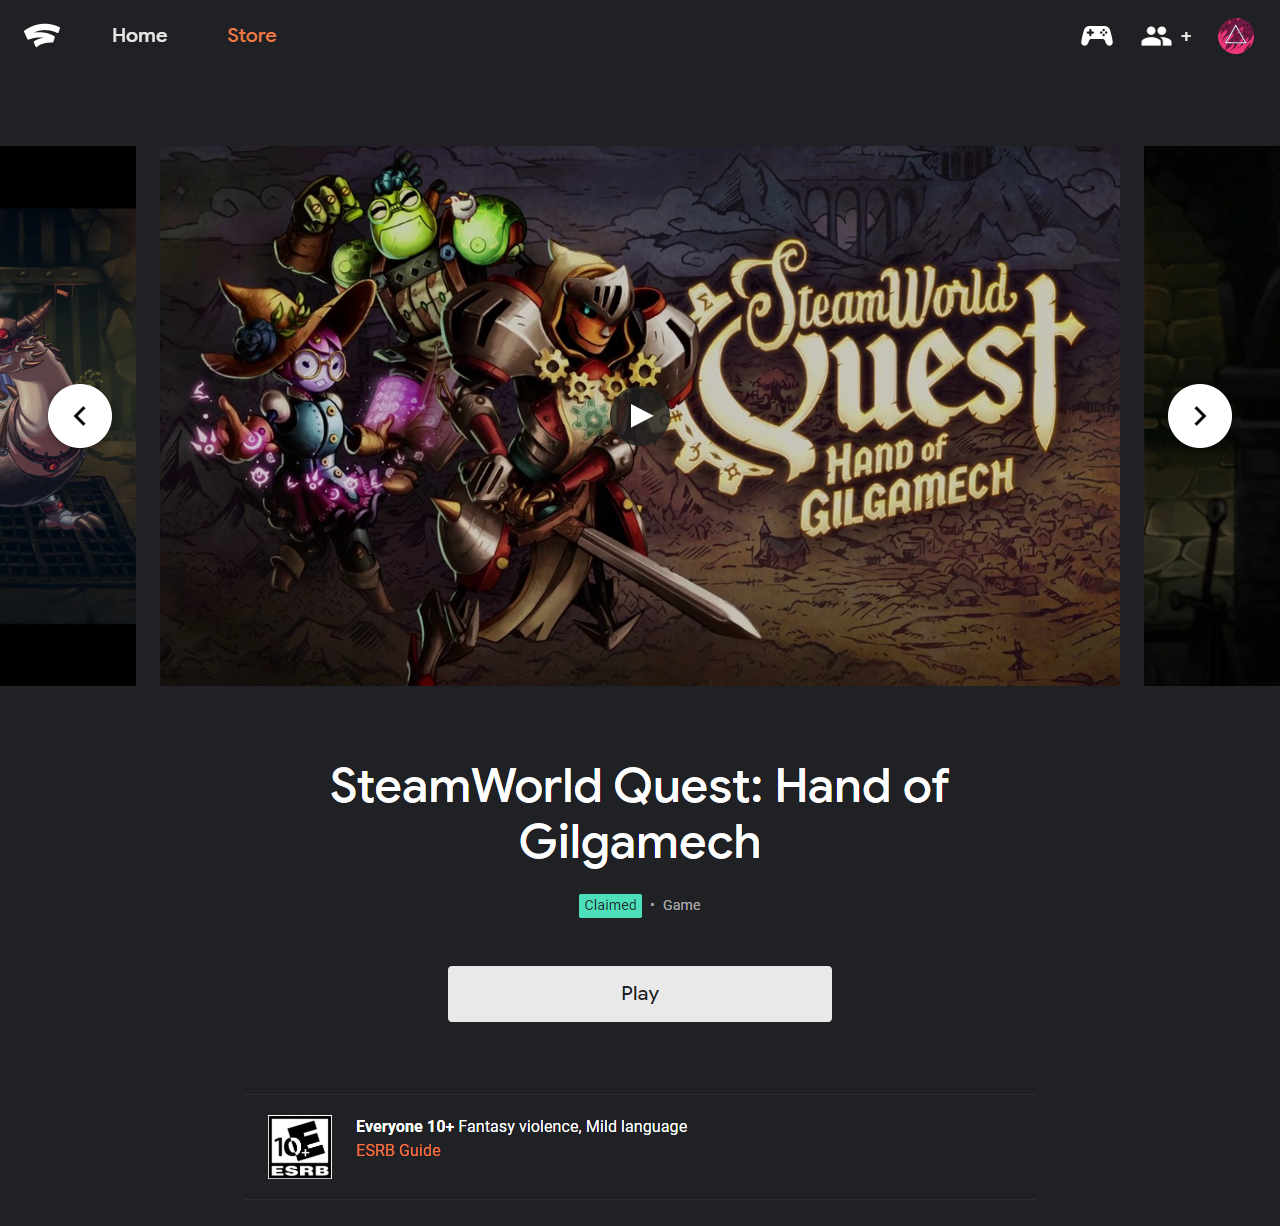
Task: Click the Everyone 10+ Fantasy violence text
Action: click(521, 1127)
